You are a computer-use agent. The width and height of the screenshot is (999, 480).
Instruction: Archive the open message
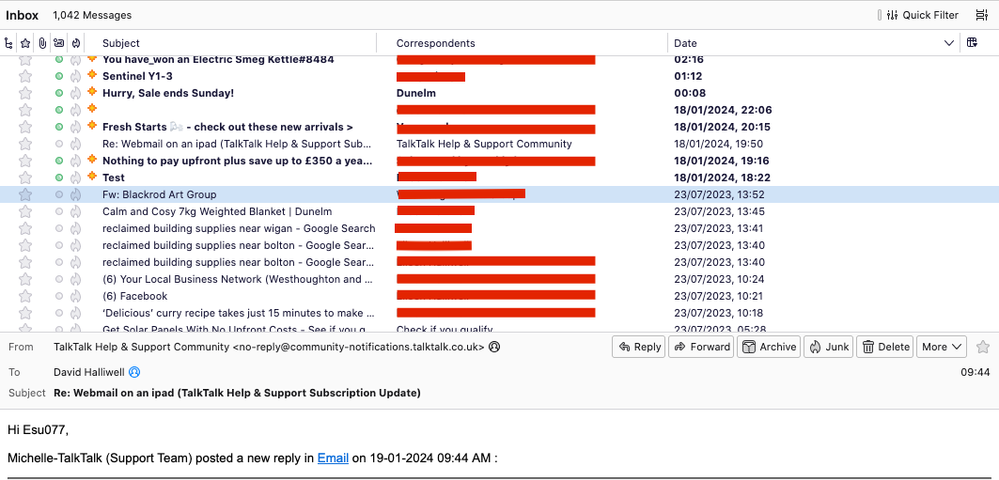(769, 347)
